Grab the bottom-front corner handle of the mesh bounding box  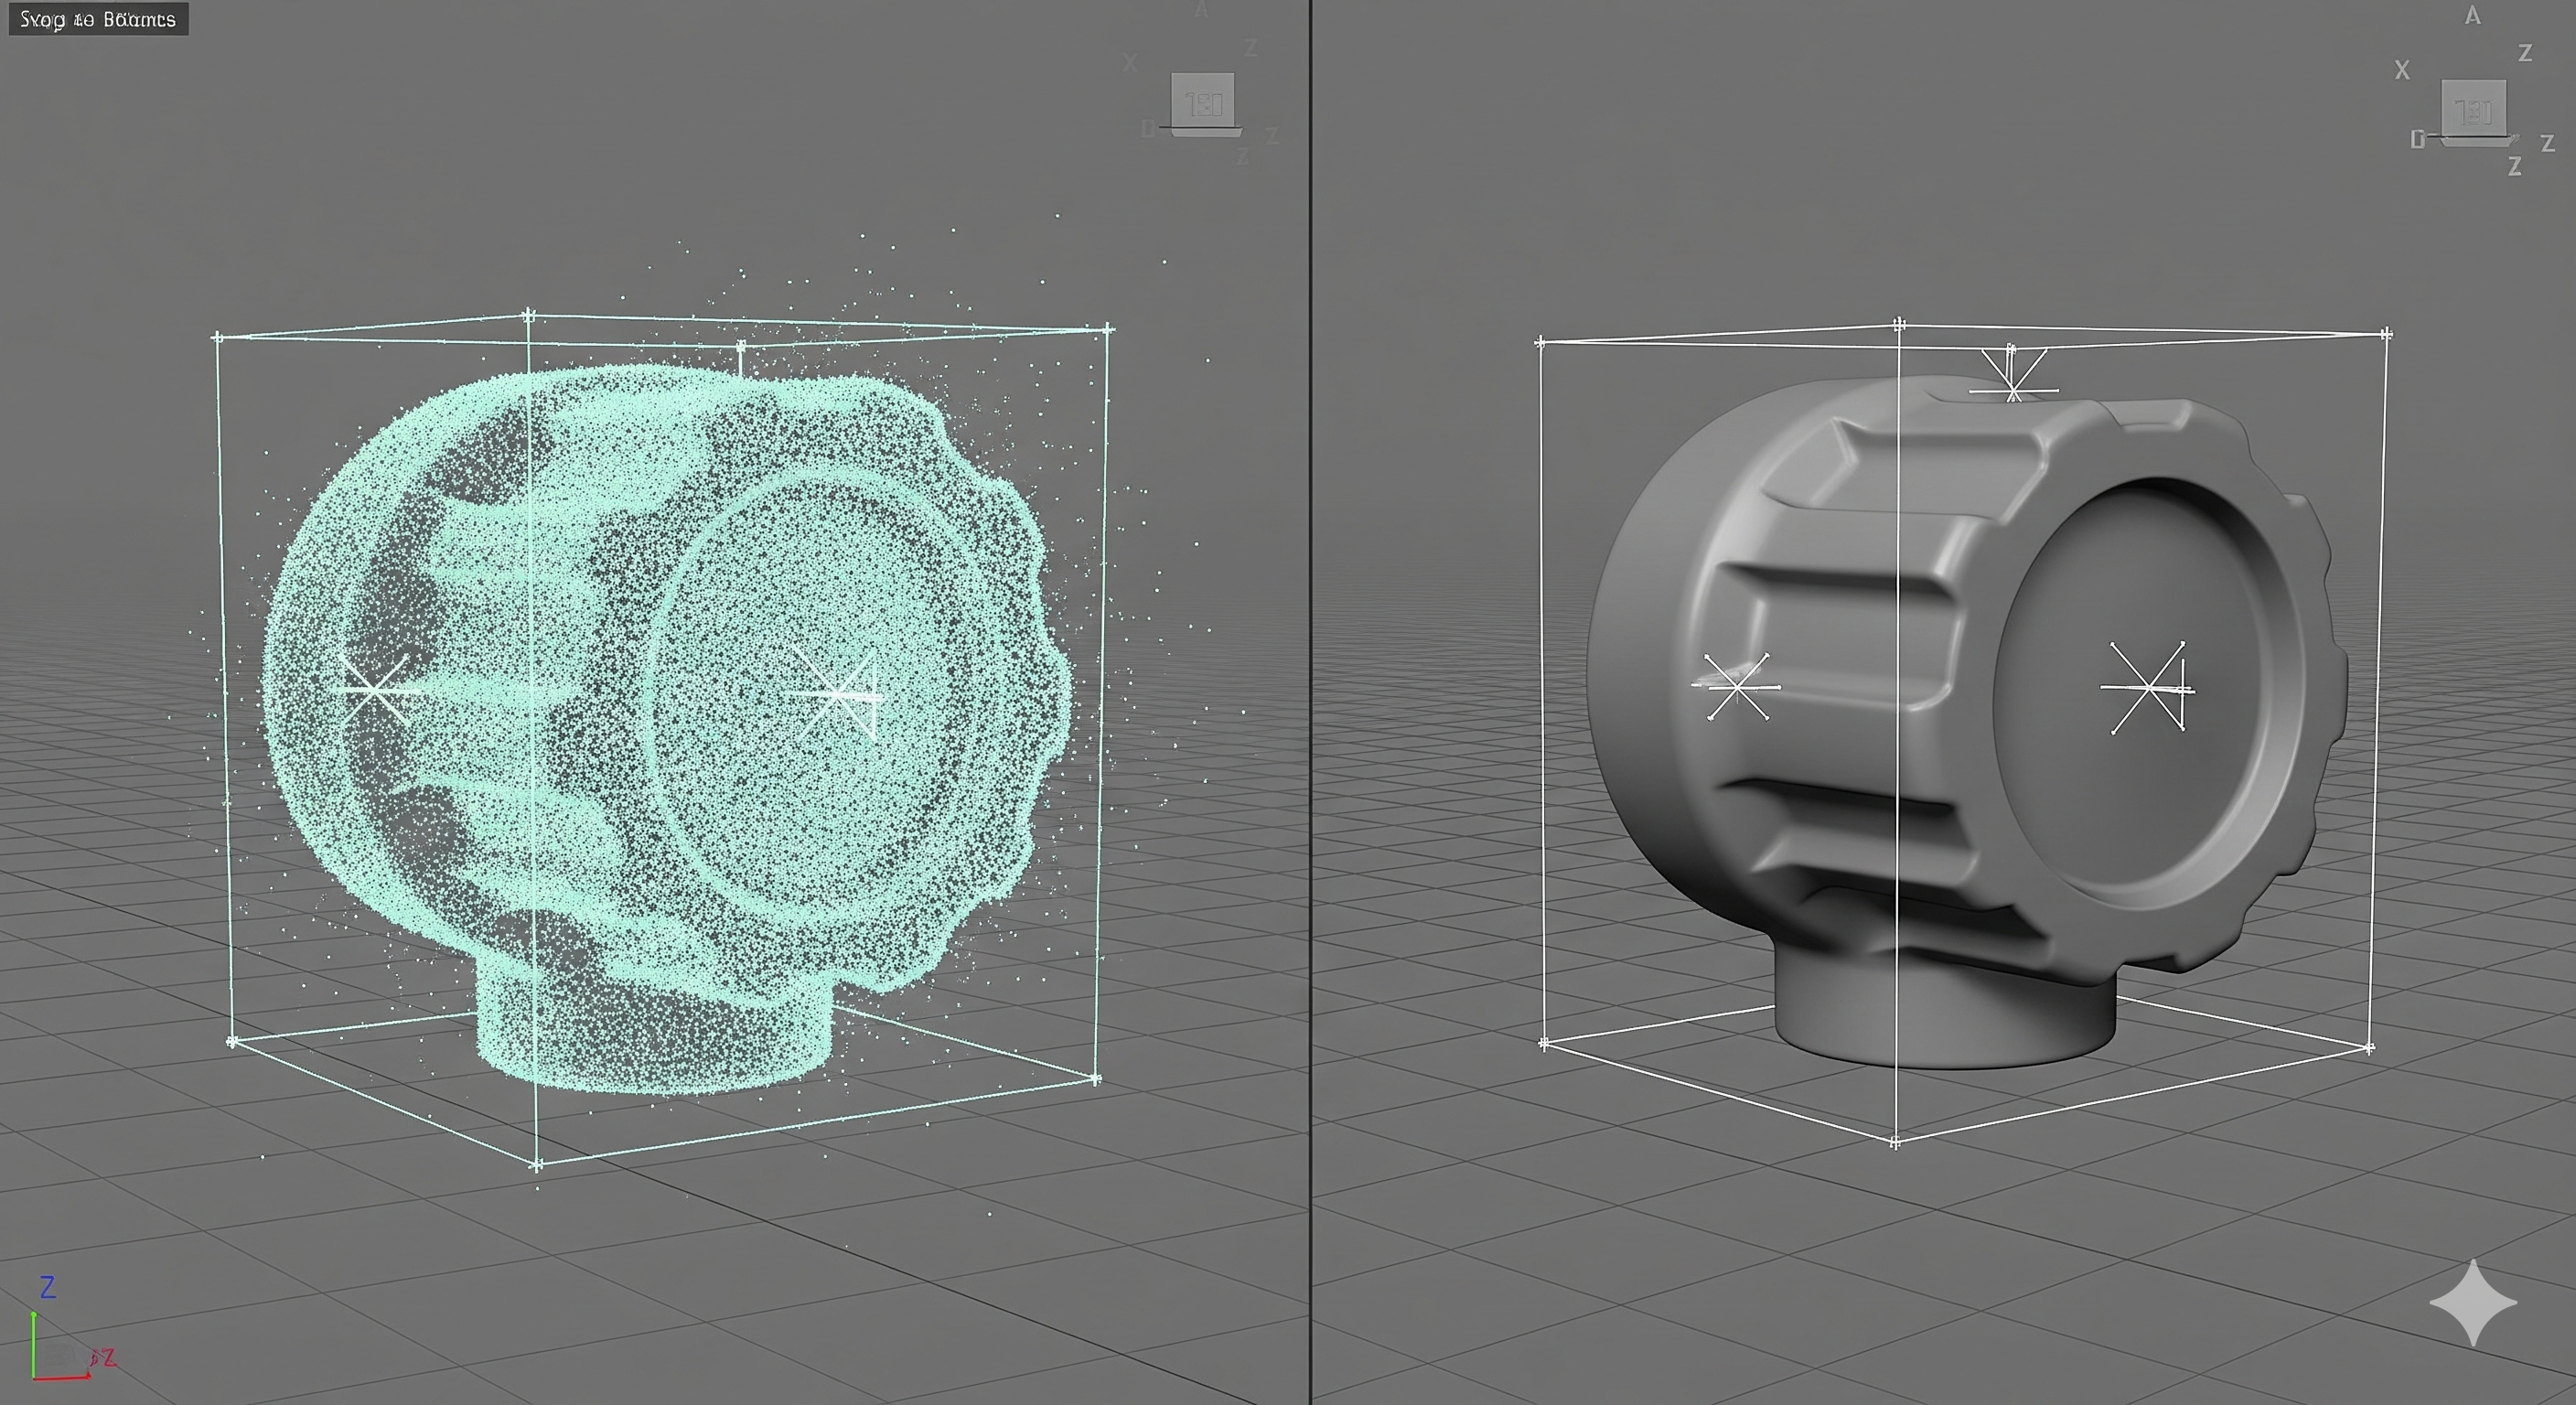tap(1895, 1142)
